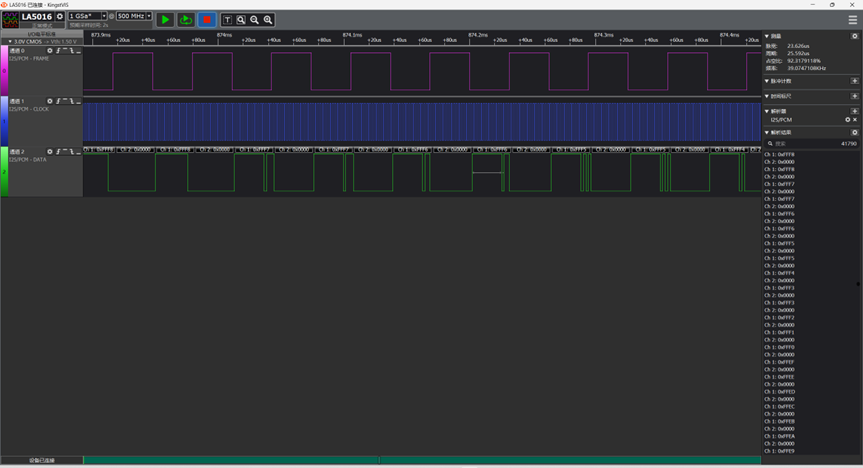This screenshot has width=863, height=468.
Task: Open channel 1 settings gear
Action: (x=50, y=101)
